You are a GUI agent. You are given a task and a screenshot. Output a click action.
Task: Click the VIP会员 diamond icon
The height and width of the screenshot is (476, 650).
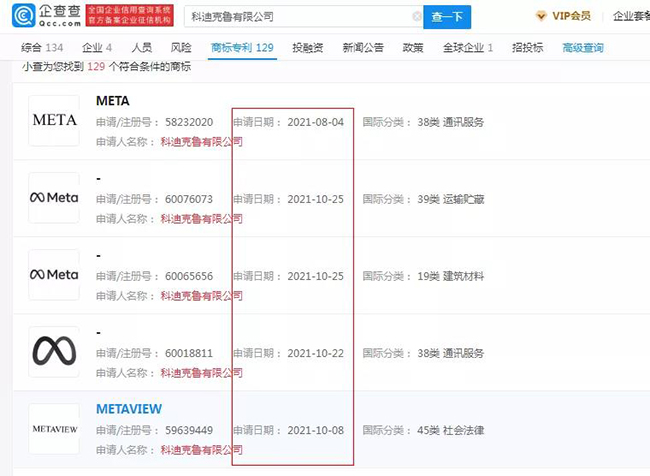click(x=541, y=17)
